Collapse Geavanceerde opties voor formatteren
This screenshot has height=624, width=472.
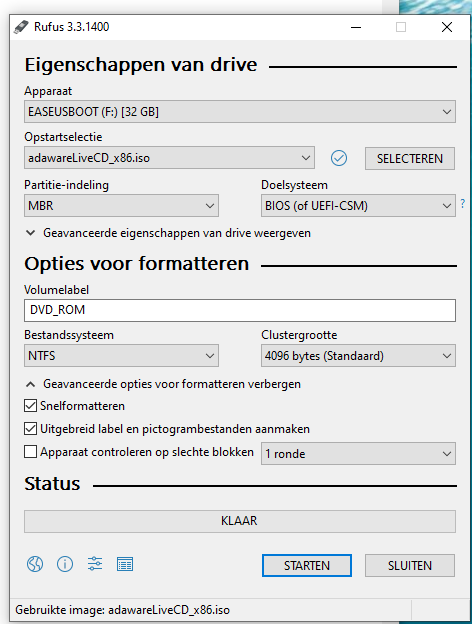(163, 384)
